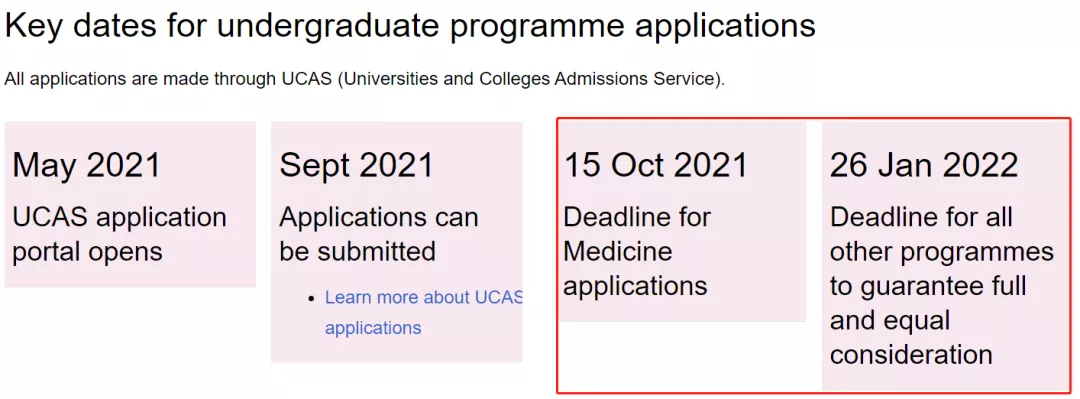
Task: Select the Sept 2021 date heading
Action: [357, 165]
